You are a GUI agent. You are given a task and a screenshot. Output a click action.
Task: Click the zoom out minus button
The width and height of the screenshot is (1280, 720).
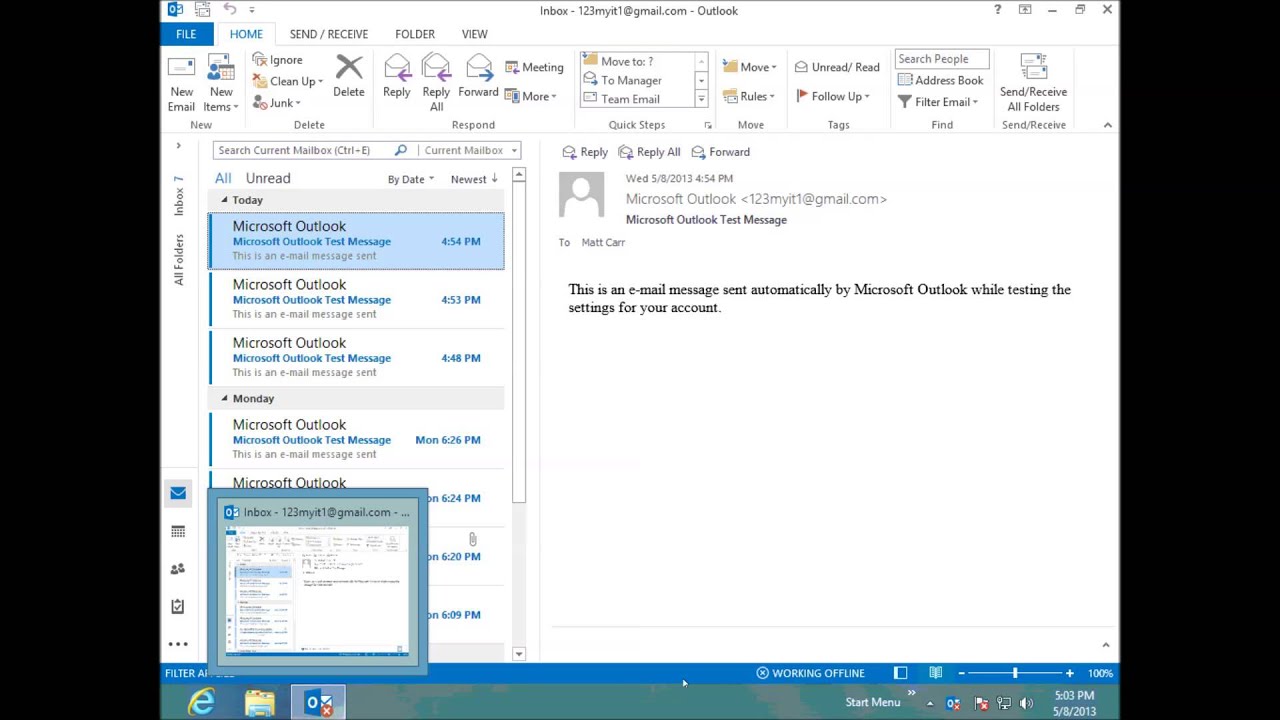click(961, 673)
